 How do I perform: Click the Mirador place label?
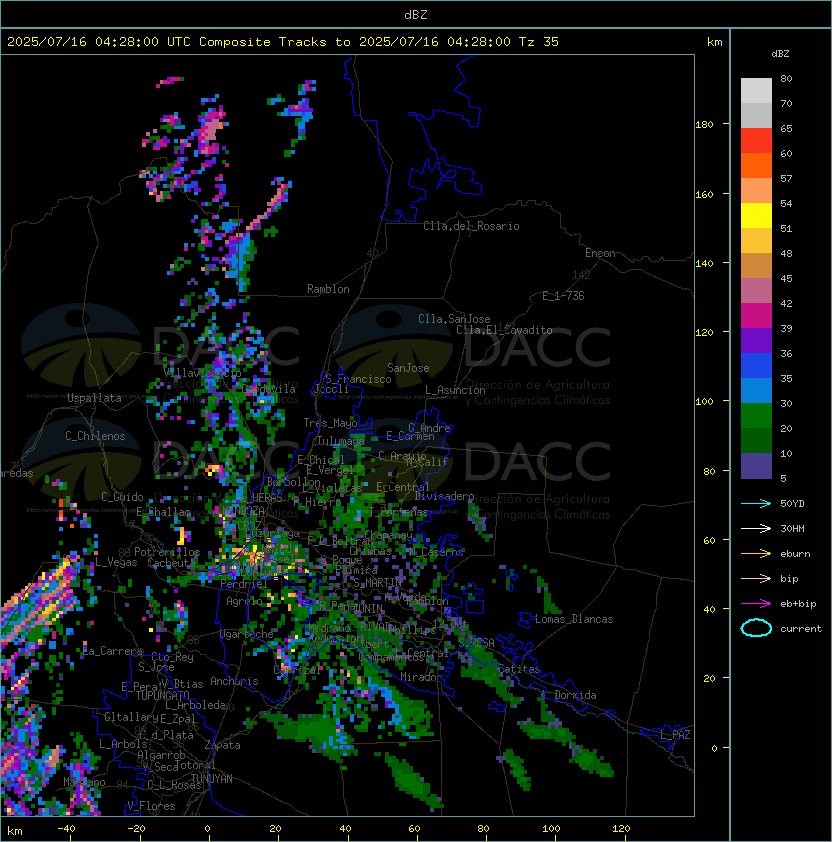point(421,677)
